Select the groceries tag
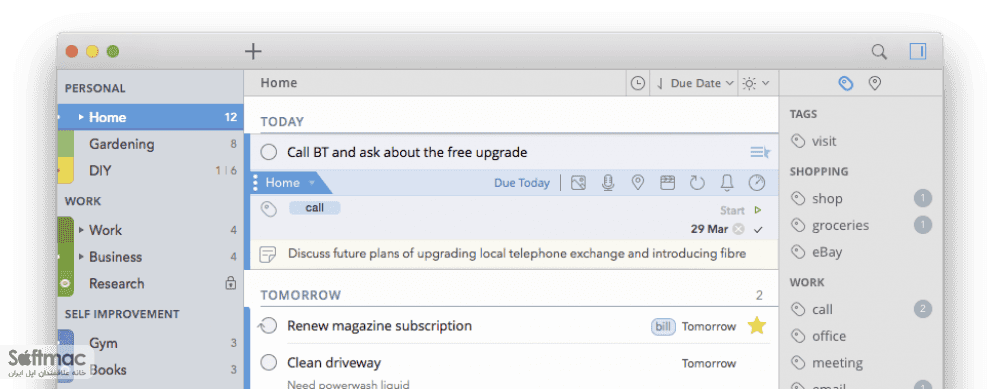The image size is (1000, 389). pyautogui.click(x=840, y=225)
